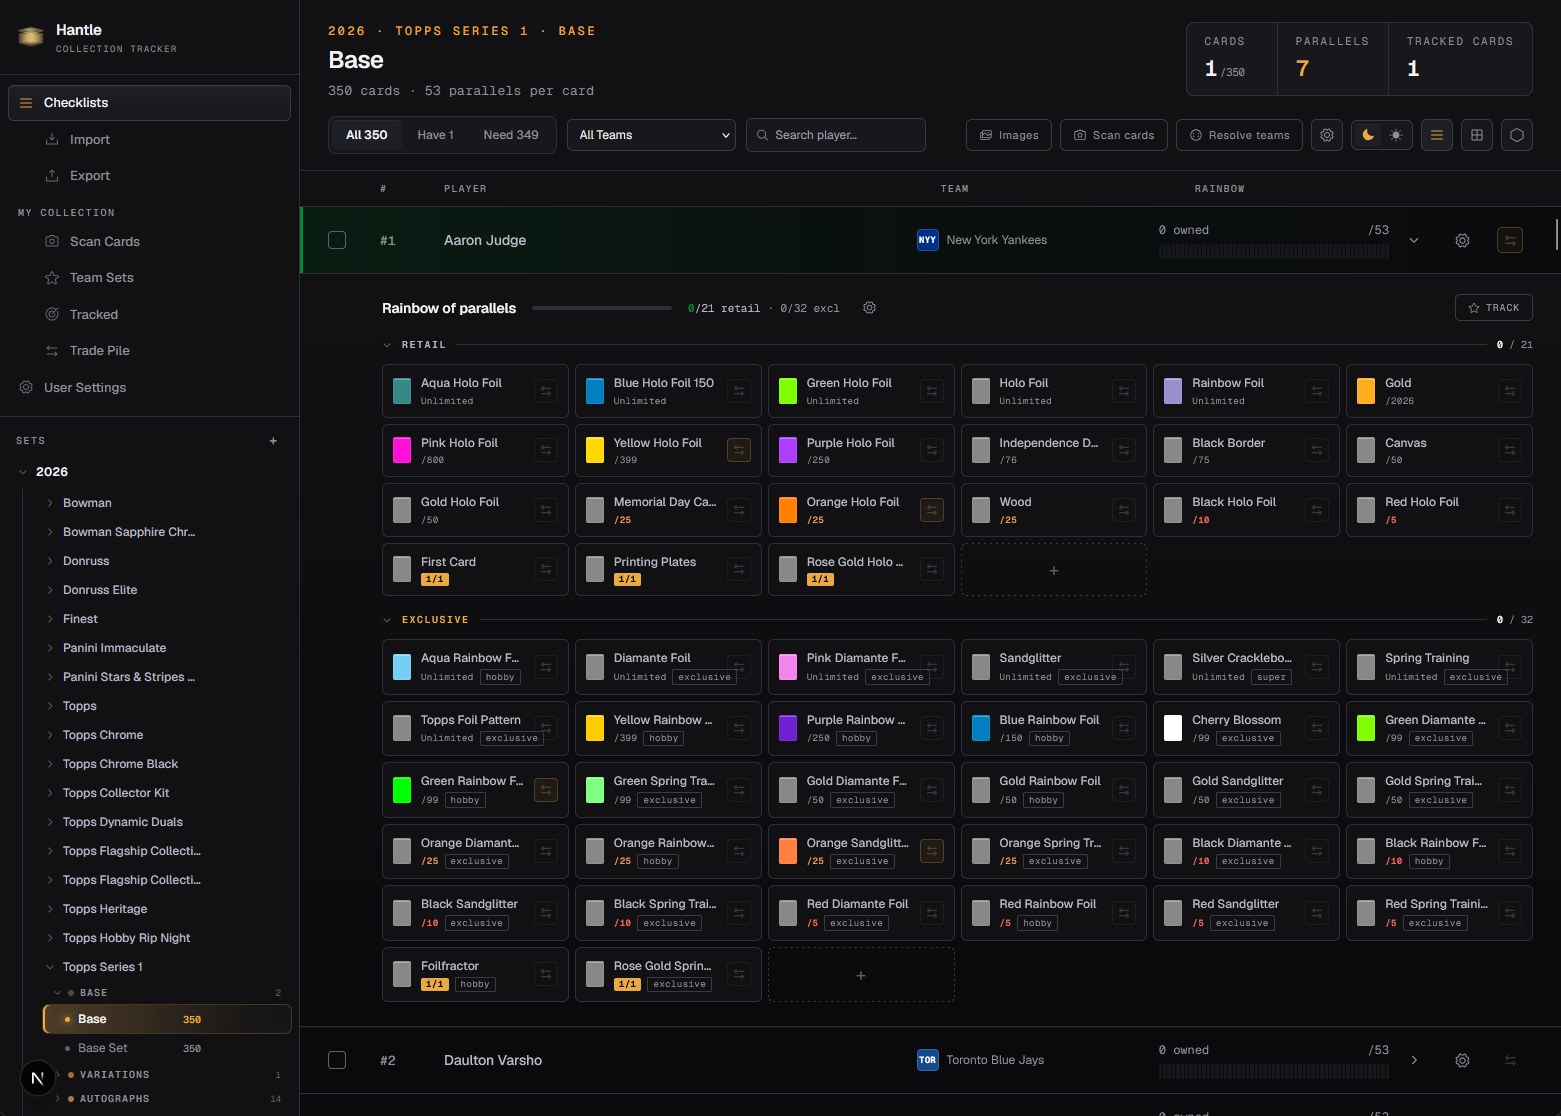Collapse the EXCLUSIVE parallels section
1561x1116 pixels.
(x=387, y=620)
